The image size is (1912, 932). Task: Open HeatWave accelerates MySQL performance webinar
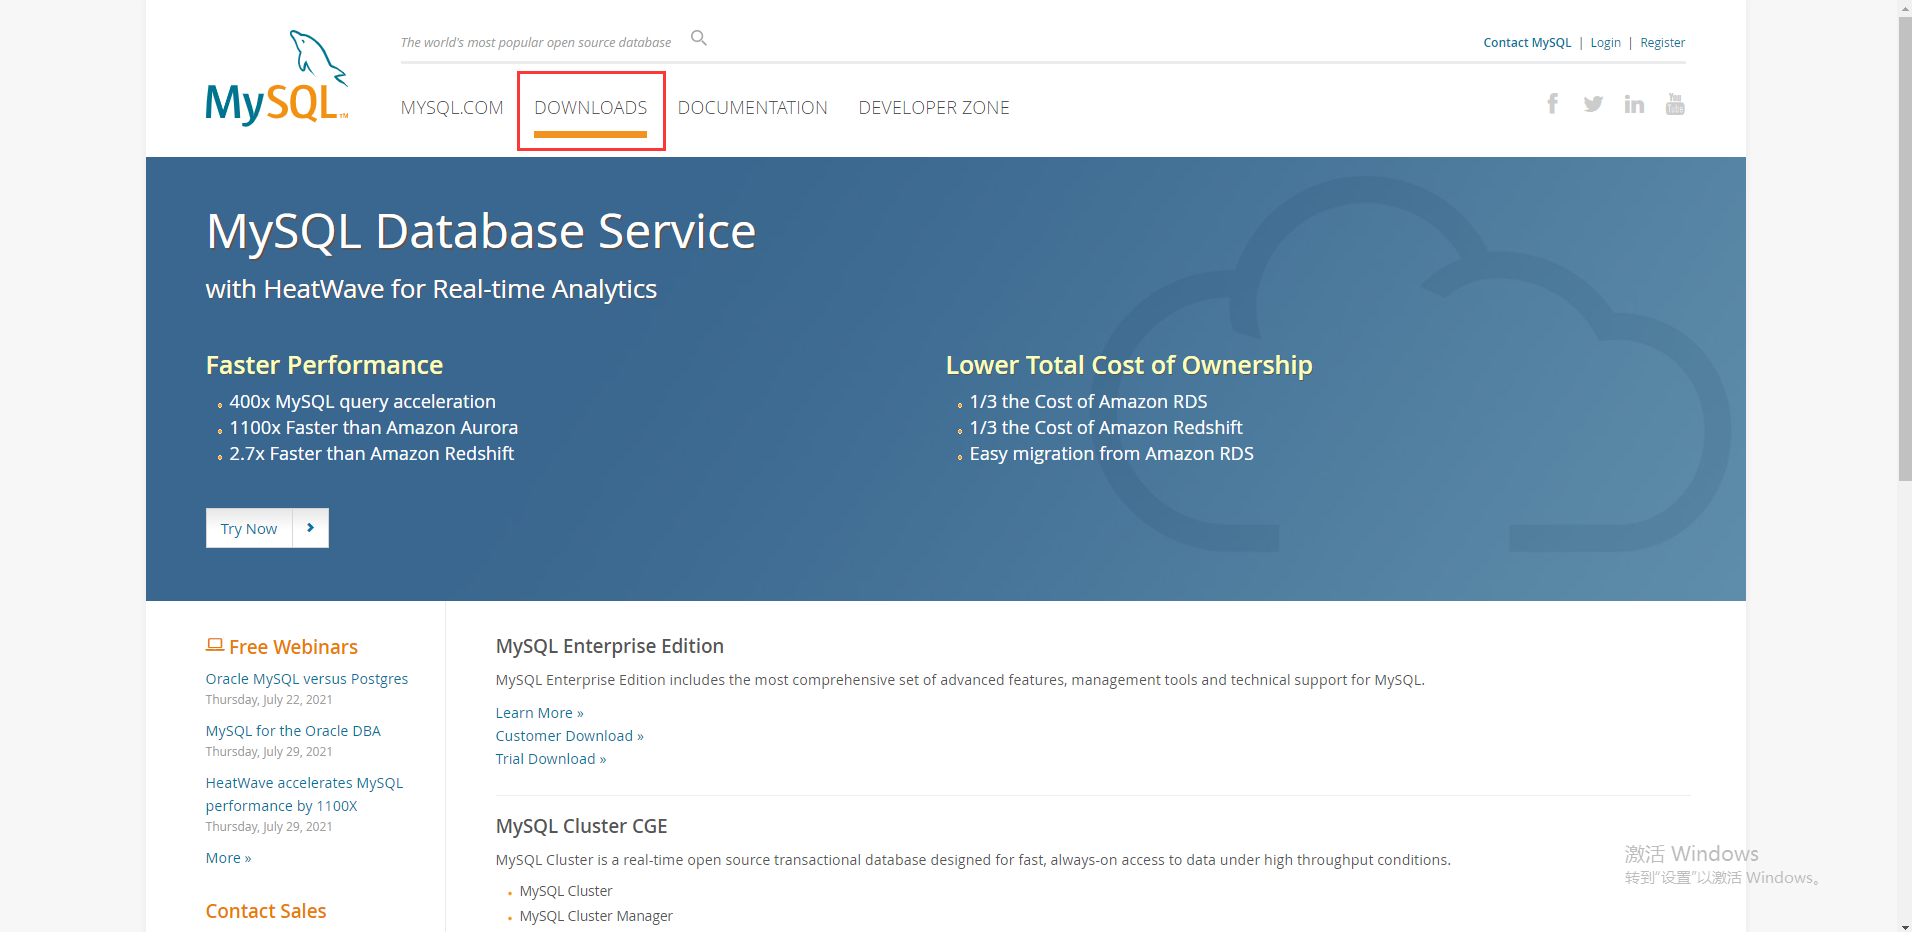pyautogui.click(x=304, y=794)
